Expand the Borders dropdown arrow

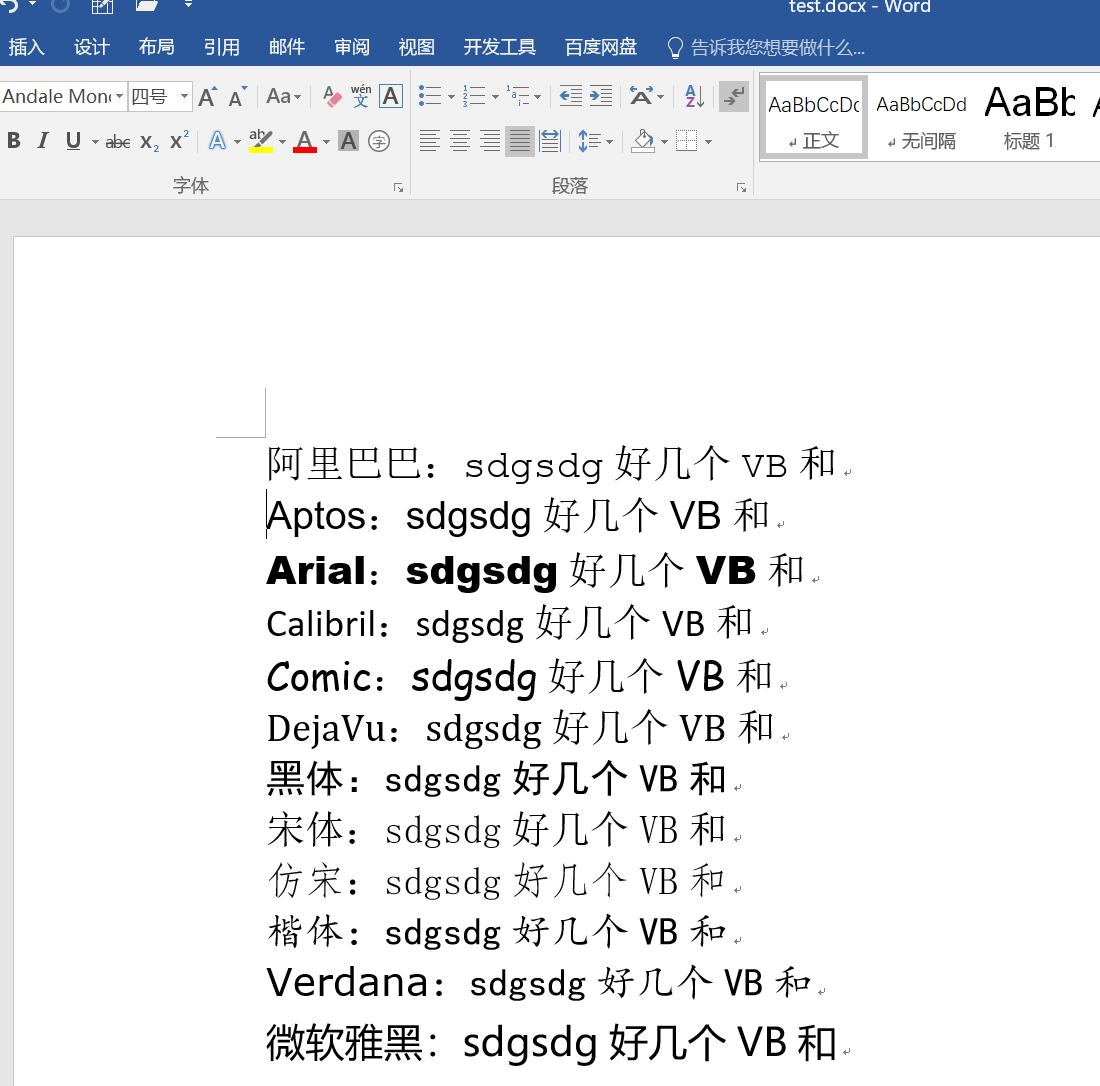708,142
